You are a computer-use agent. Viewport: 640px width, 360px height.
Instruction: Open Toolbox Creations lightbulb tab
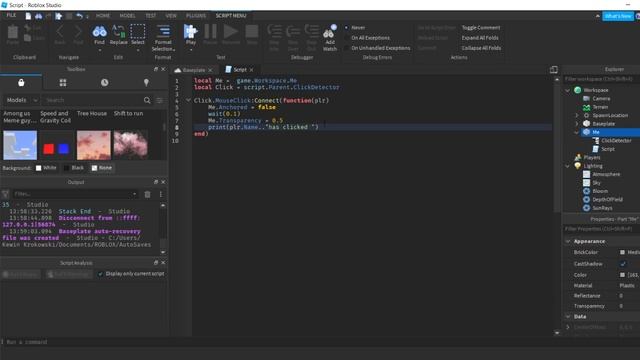tap(146, 83)
